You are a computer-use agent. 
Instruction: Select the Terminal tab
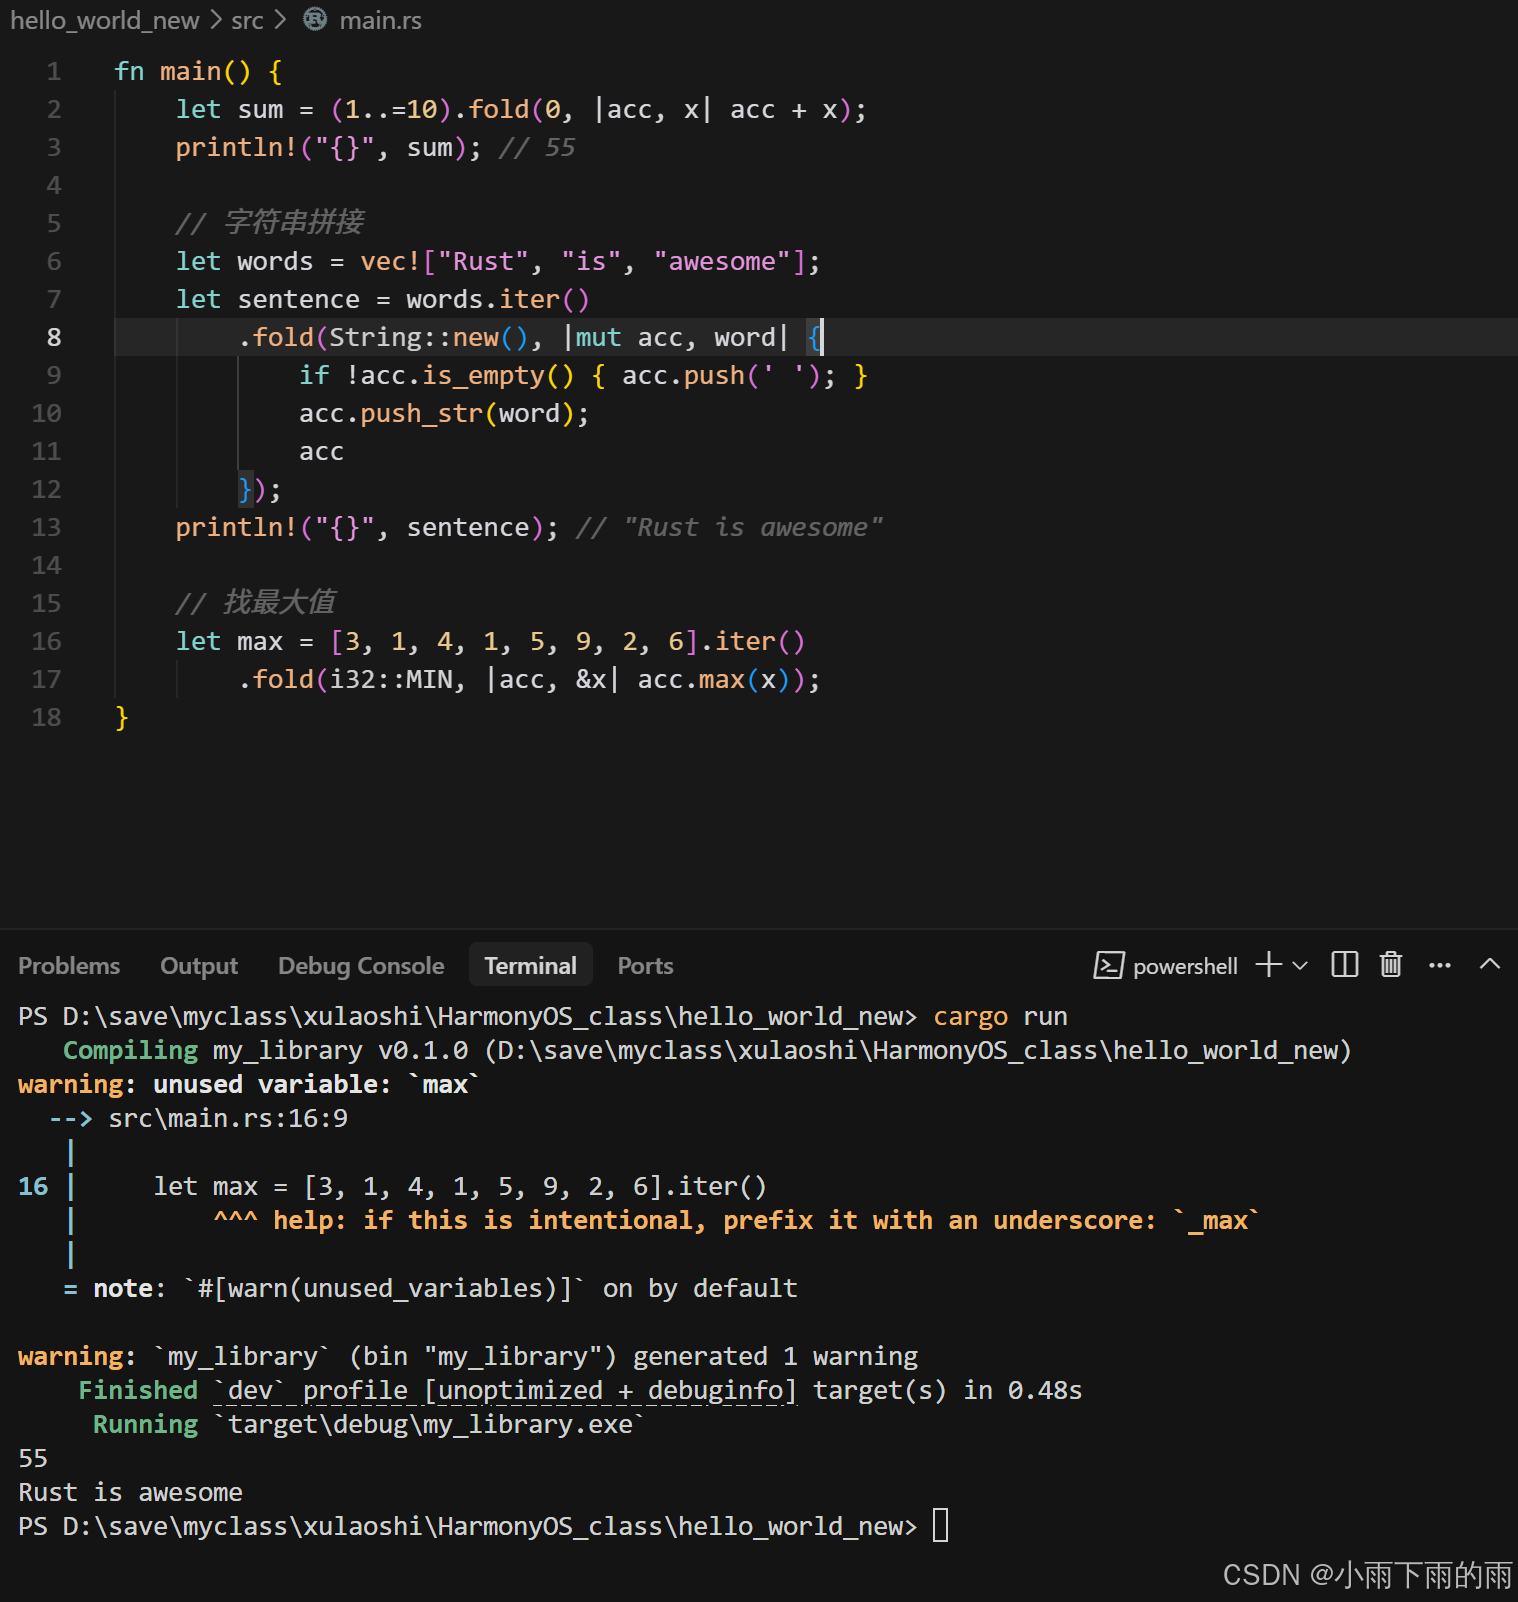(x=530, y=965)
